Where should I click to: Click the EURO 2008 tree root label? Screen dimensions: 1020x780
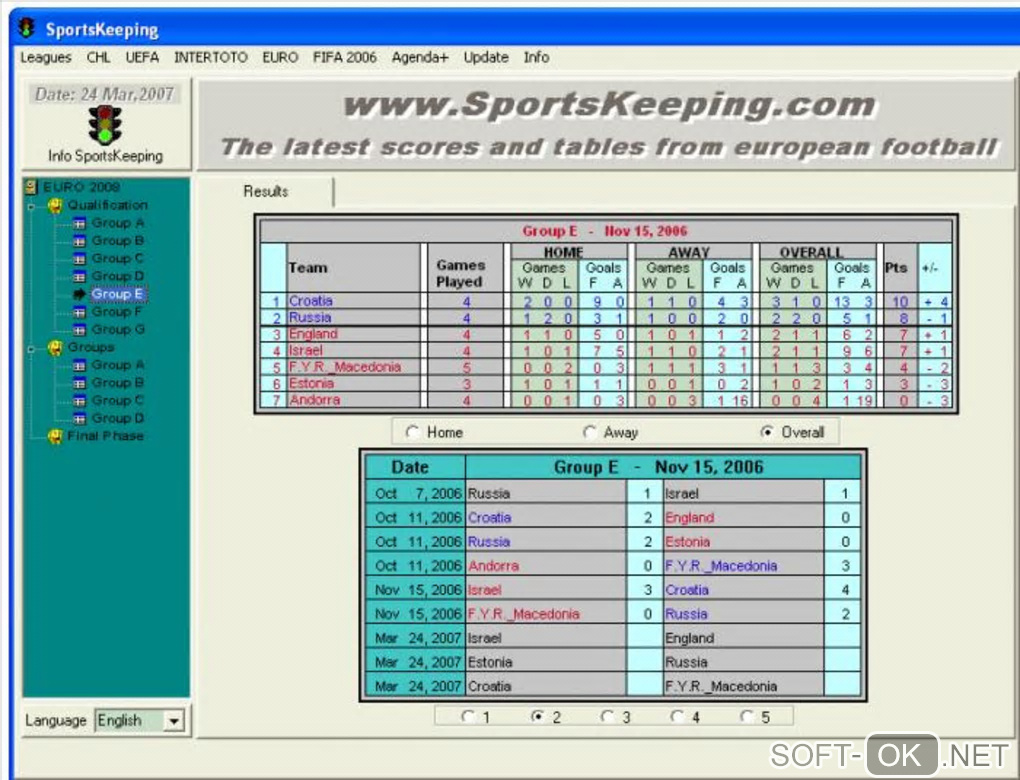tap(81, 187)
